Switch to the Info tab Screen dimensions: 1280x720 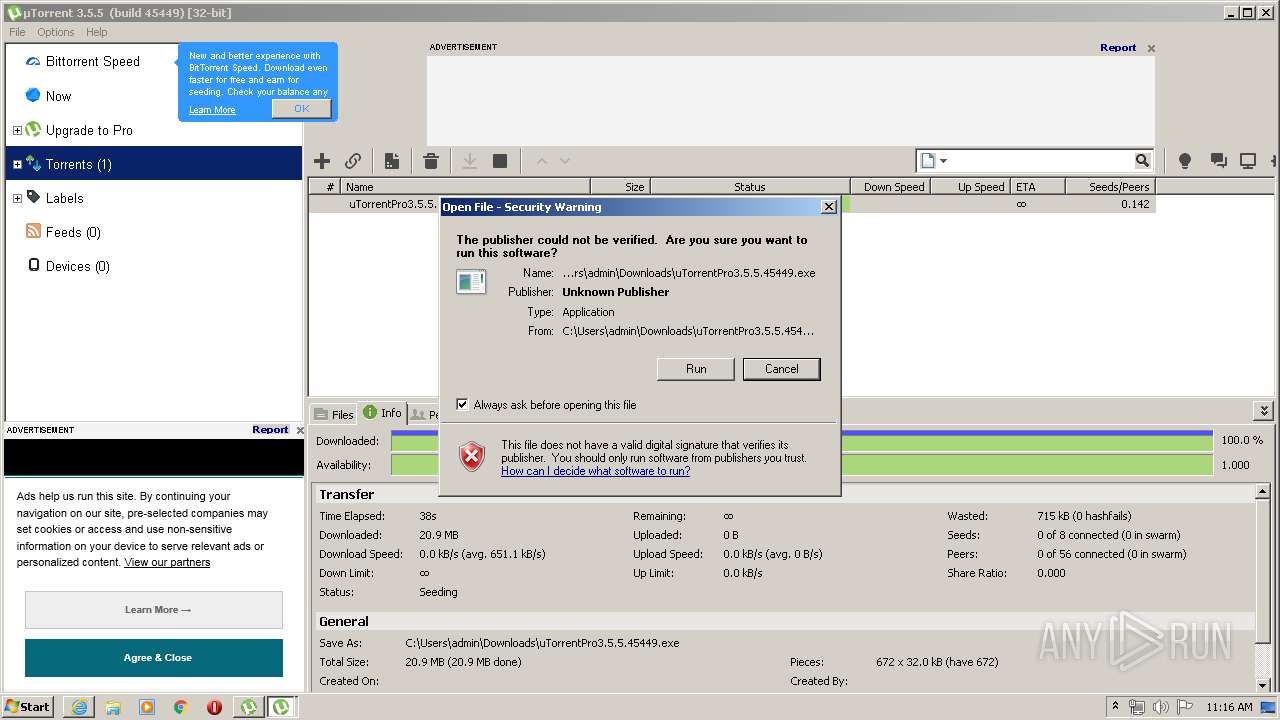pos(382,412)
